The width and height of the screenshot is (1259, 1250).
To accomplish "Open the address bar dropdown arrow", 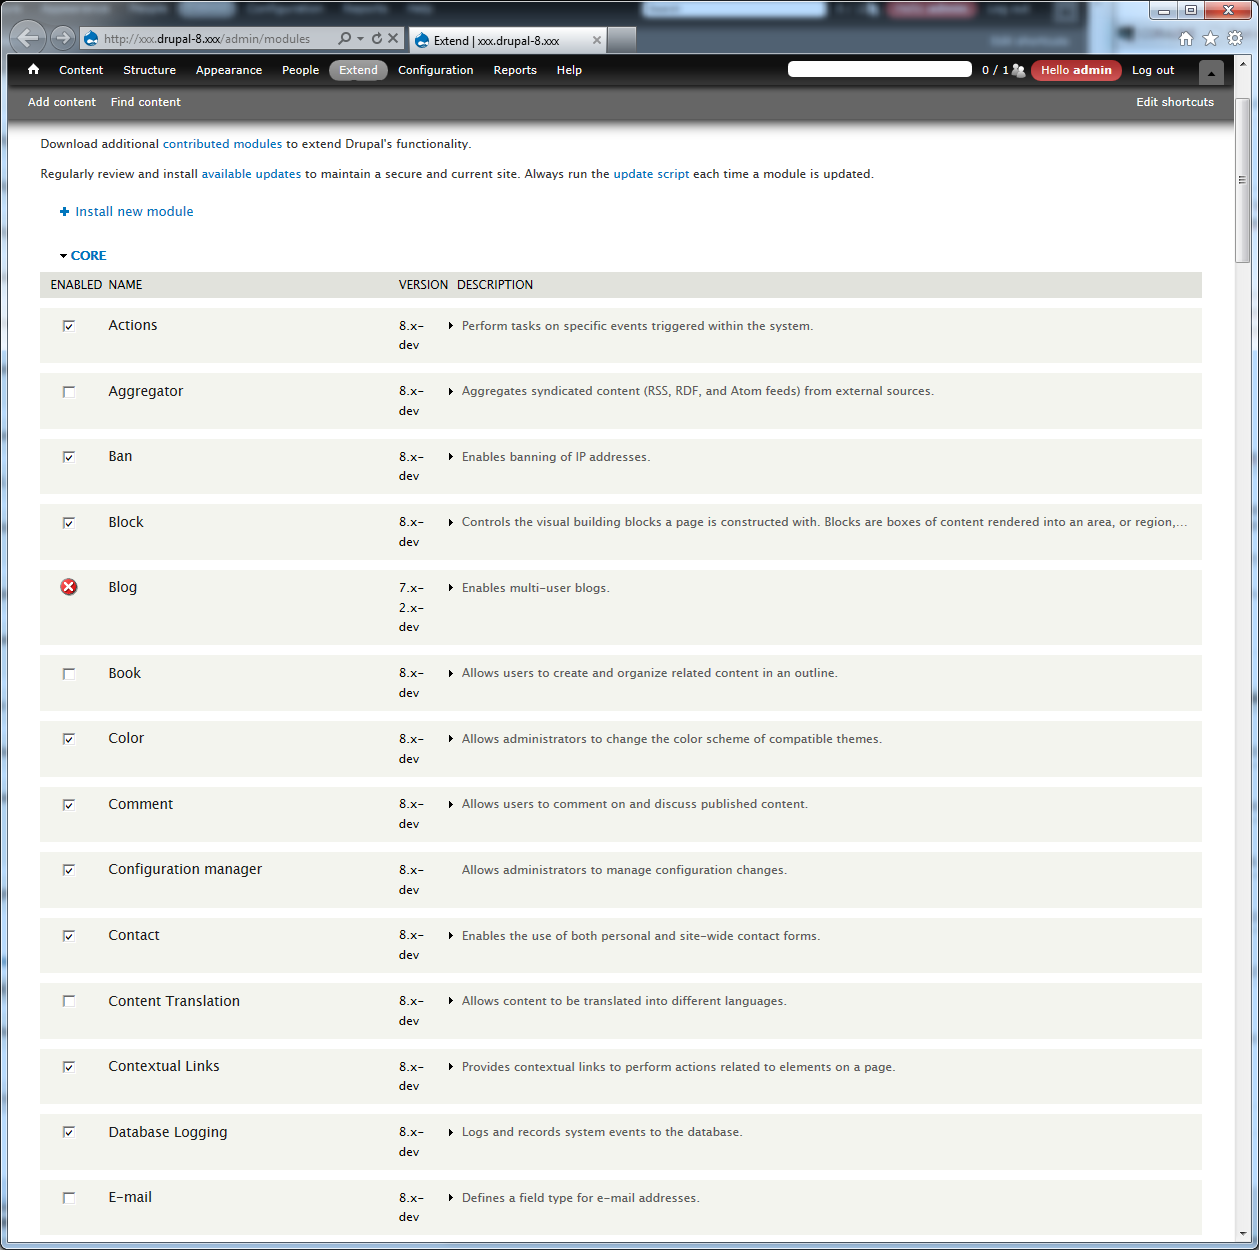I will 361,39.
